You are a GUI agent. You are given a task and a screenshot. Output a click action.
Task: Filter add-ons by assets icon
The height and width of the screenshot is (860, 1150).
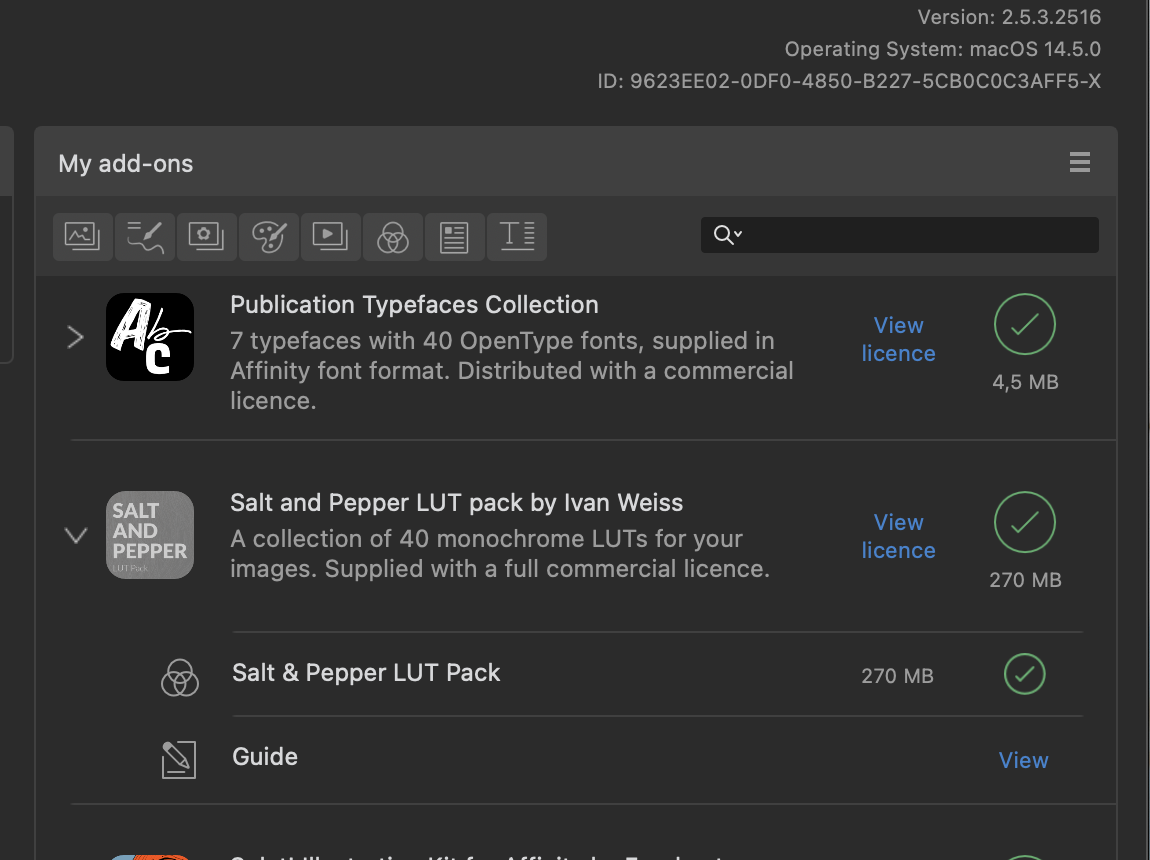pyautogui.click(x=83, y=236)
